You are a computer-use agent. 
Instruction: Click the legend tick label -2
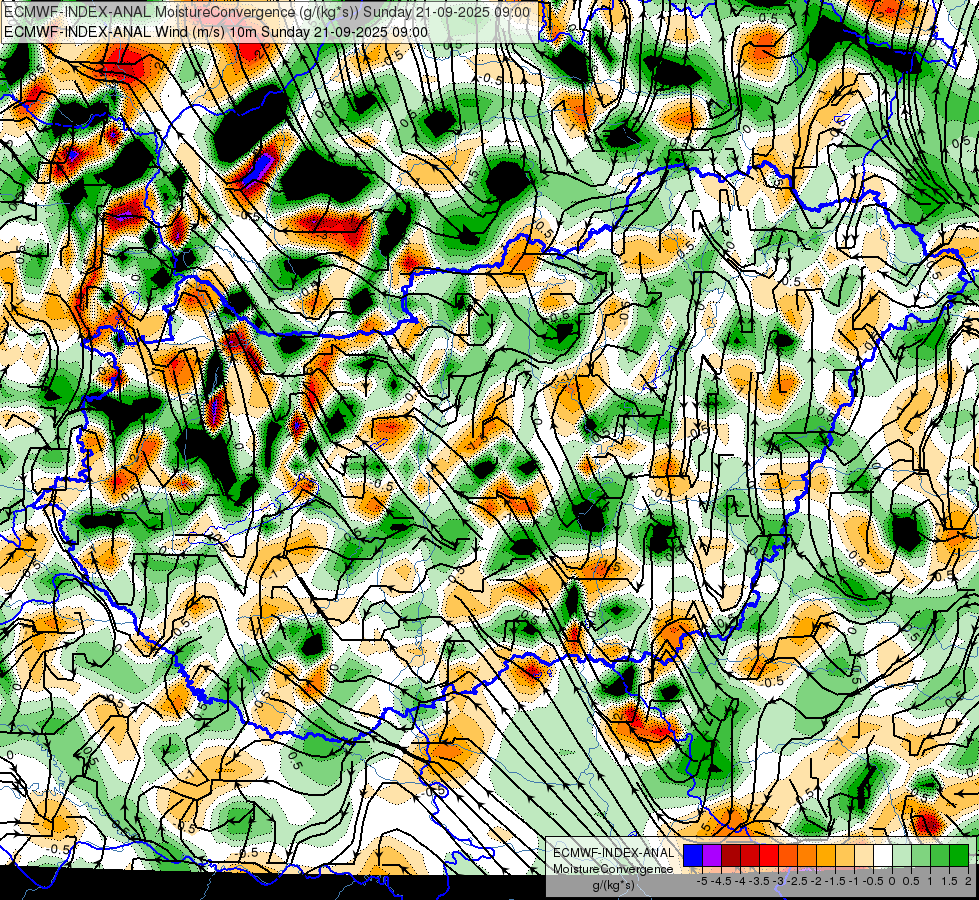point(817,881)
